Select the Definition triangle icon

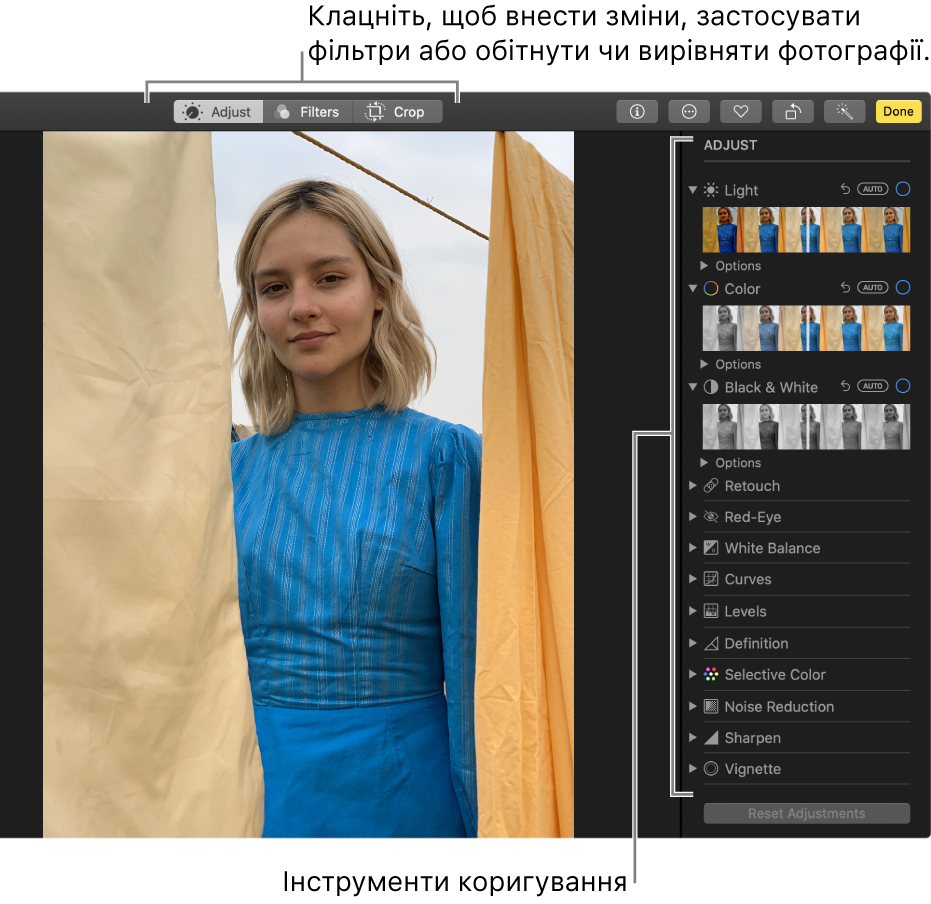(711, 643)
